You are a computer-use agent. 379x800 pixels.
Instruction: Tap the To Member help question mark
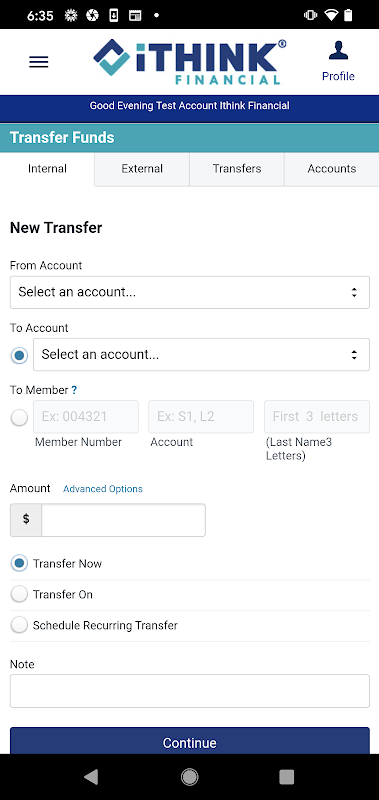tap(74, 390)
